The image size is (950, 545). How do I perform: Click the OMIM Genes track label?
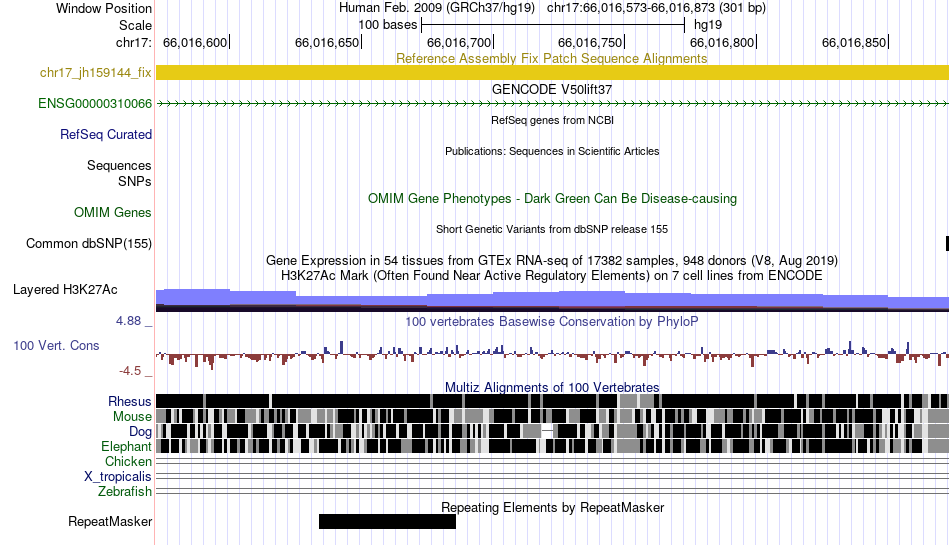pyautogui.click(x=112, y=213)
